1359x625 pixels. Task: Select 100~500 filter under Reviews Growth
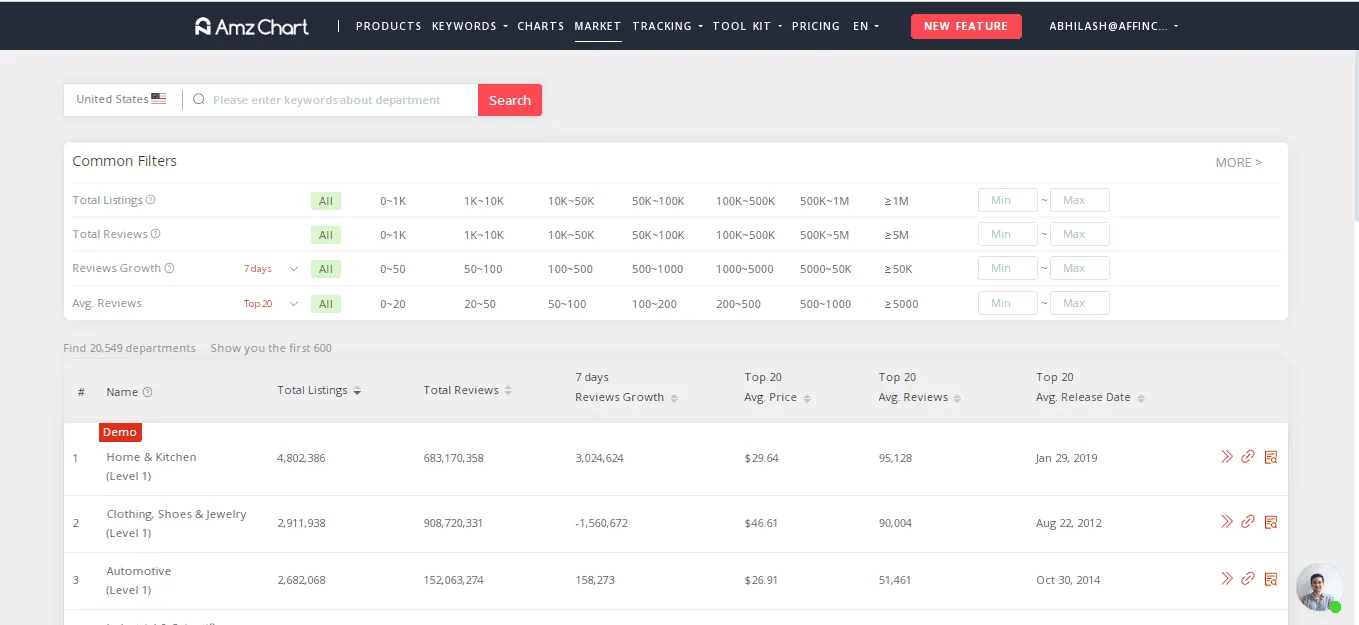click(568, 268)
